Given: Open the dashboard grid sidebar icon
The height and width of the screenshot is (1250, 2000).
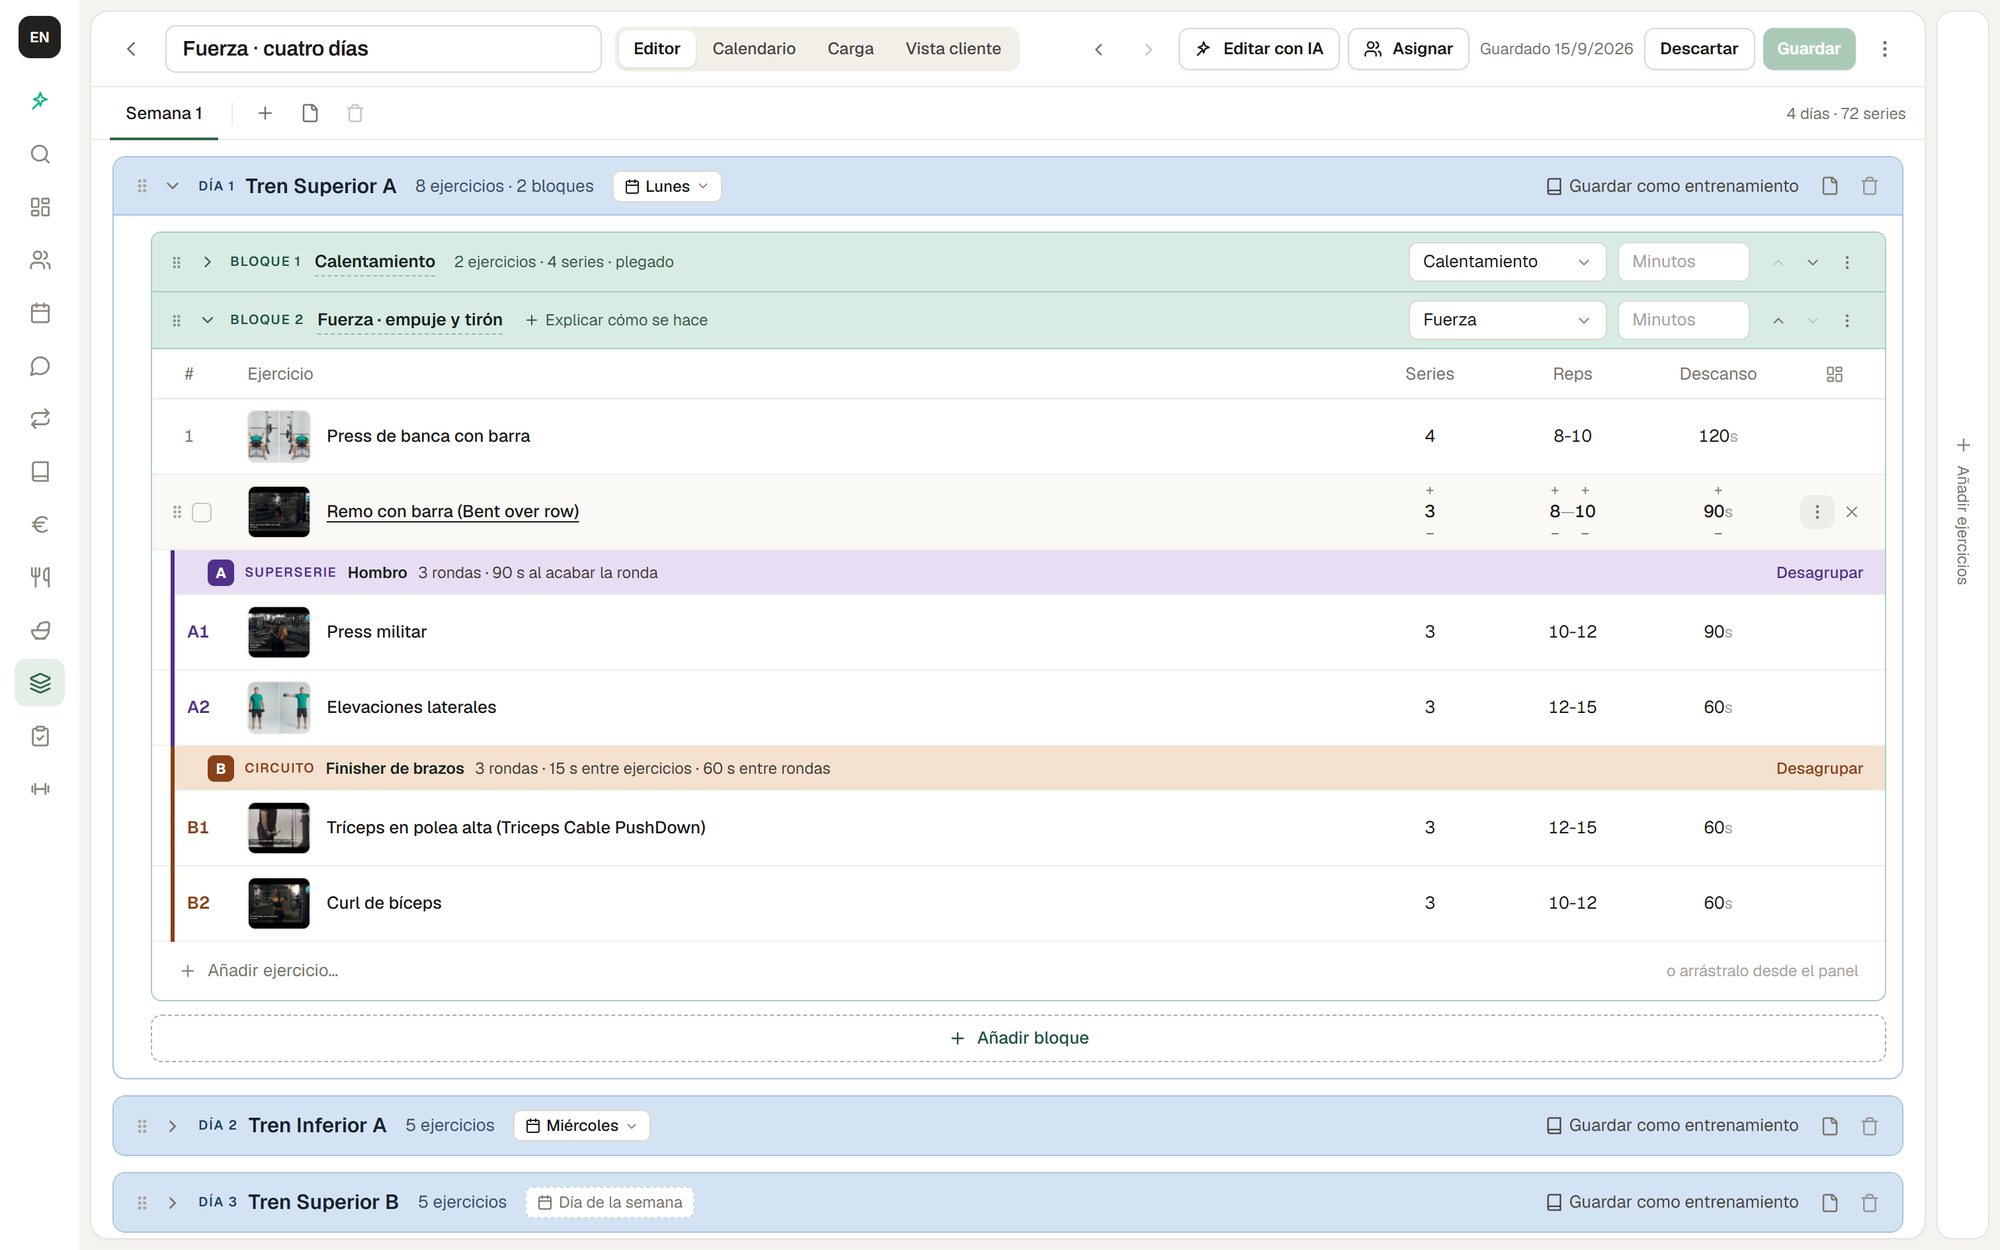Looking at the screenshot, I should (x=40, y=207).
